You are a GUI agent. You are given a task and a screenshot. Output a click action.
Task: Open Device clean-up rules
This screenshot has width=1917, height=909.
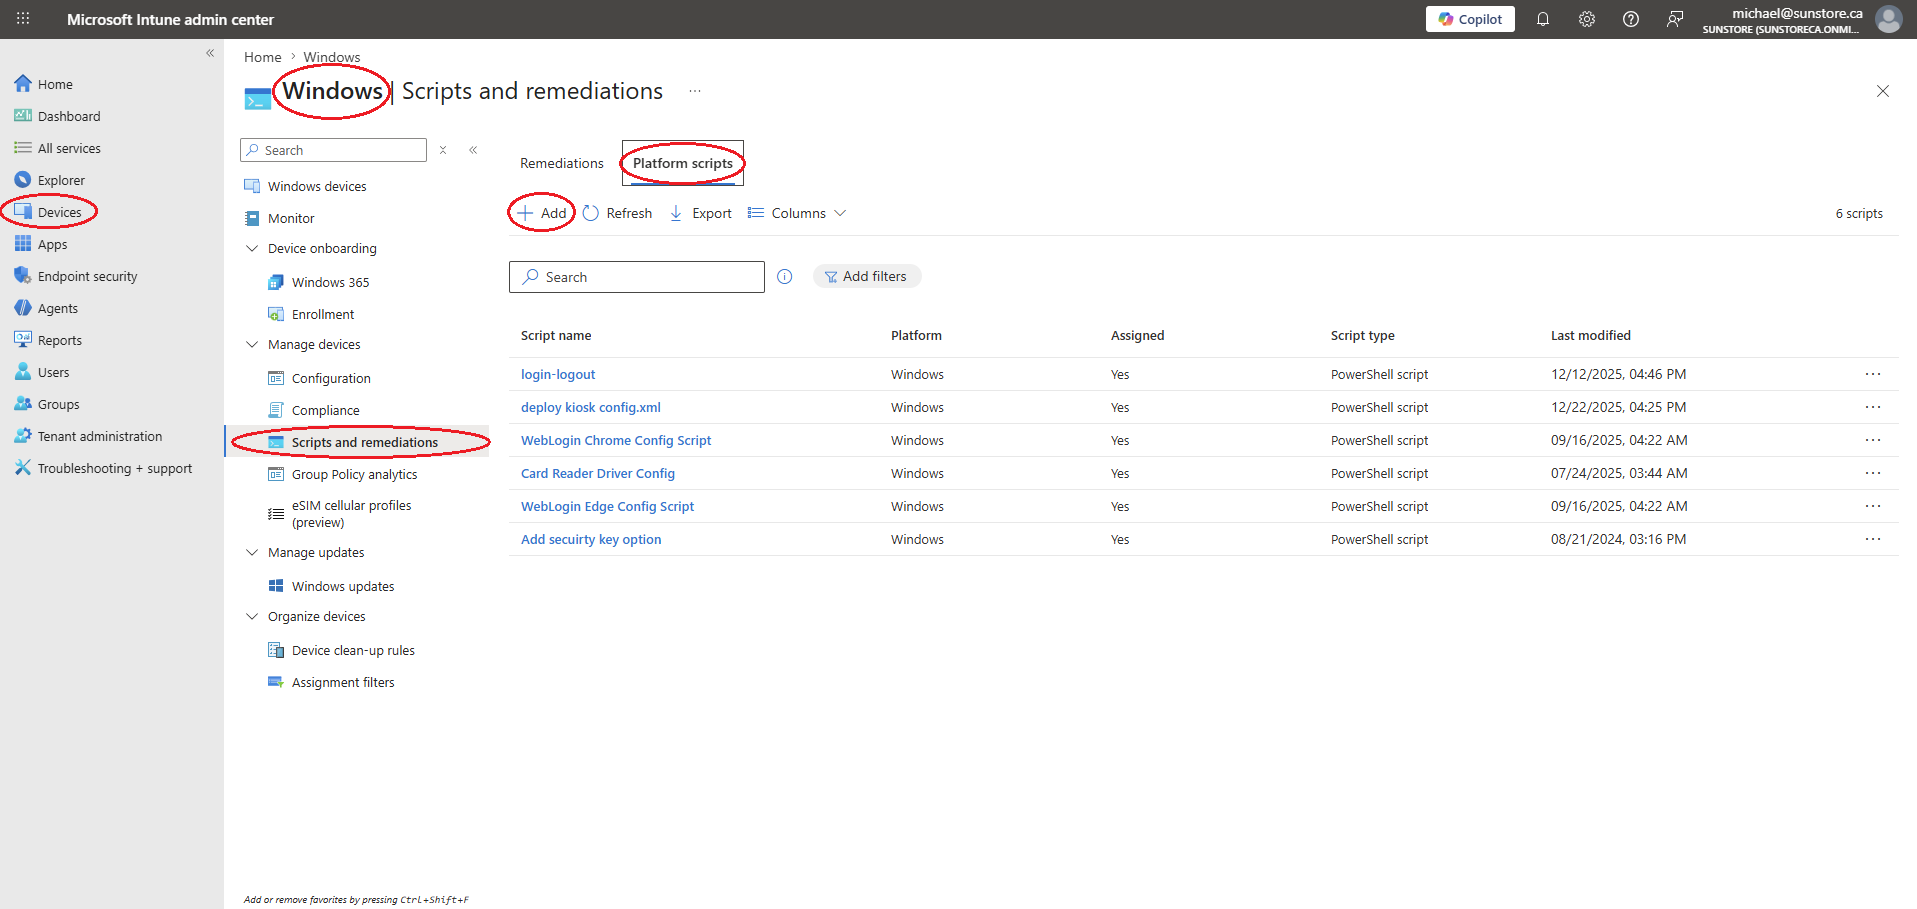(x=353, y=650)
